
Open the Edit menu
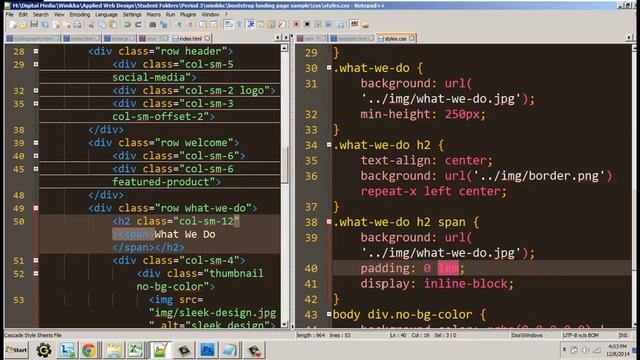coord(23,14)
